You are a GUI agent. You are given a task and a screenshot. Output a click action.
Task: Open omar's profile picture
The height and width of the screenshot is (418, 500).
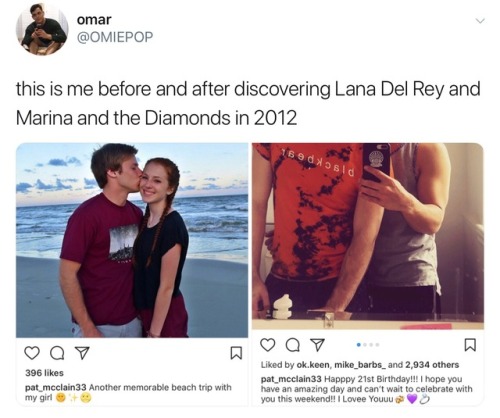click(42, 28)
